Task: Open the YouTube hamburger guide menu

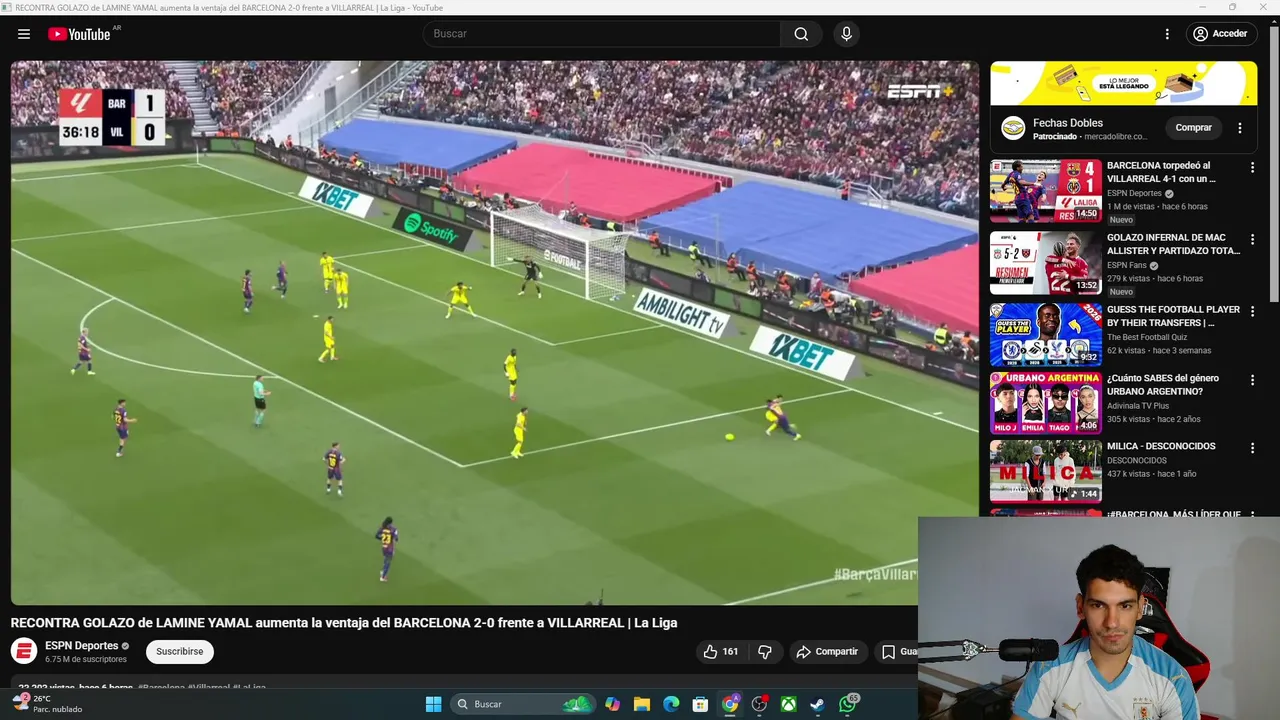Action: click(x=24, y=34)
